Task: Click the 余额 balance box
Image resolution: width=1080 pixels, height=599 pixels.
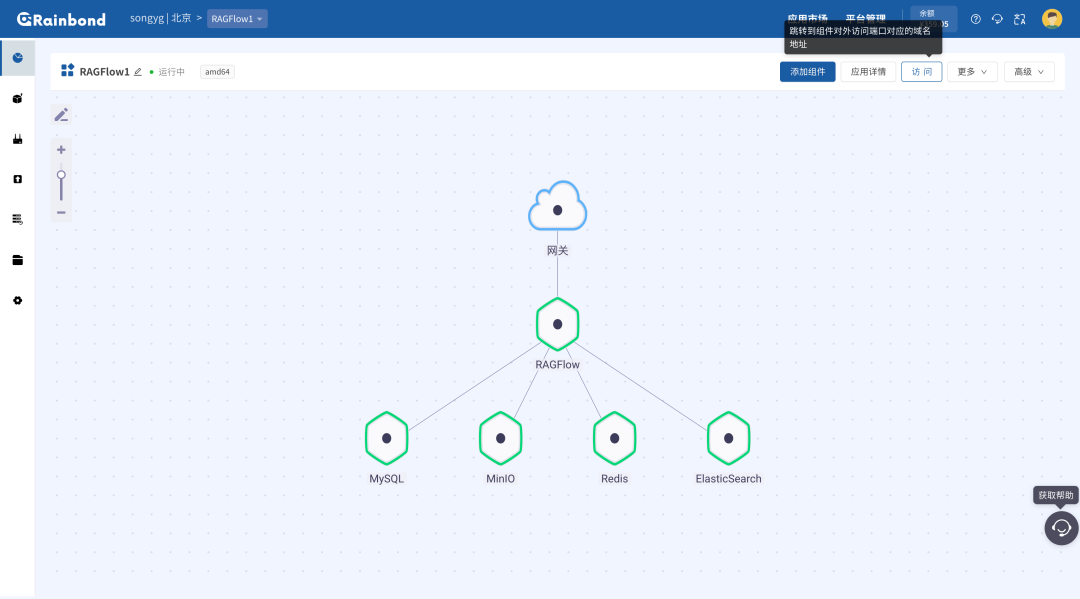Action: click(x=933, y=19)
